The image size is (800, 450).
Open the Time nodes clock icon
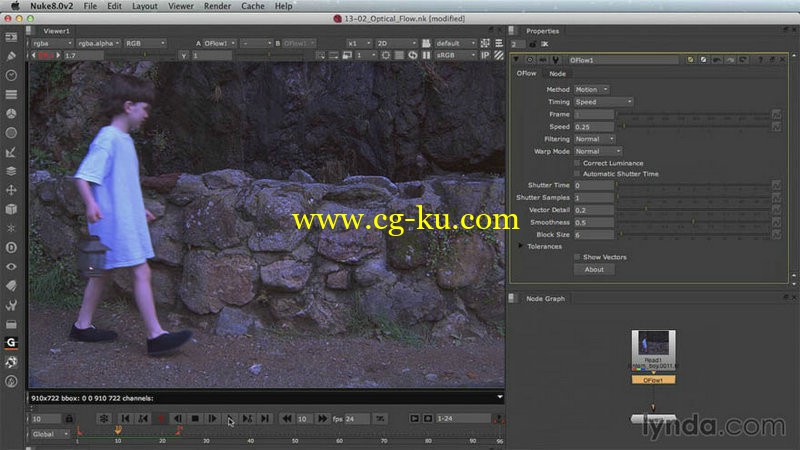(x=11, y=76)
